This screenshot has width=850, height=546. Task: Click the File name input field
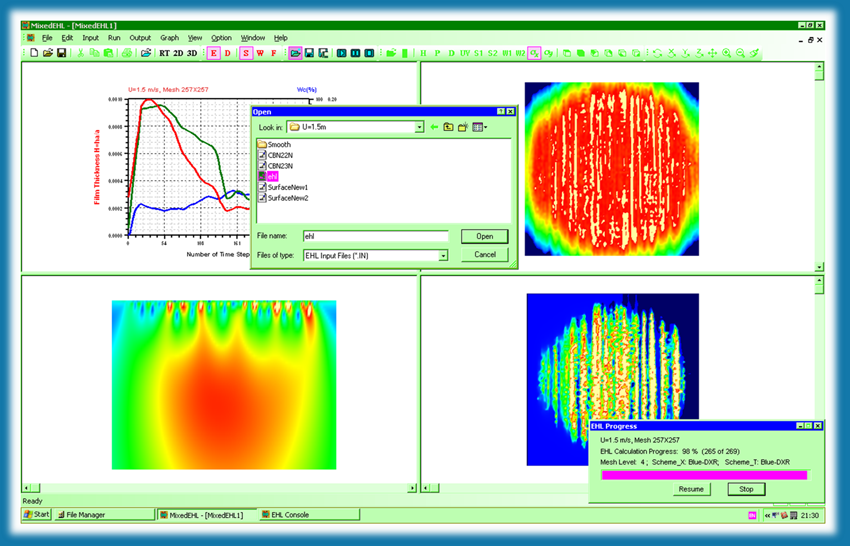376,236
